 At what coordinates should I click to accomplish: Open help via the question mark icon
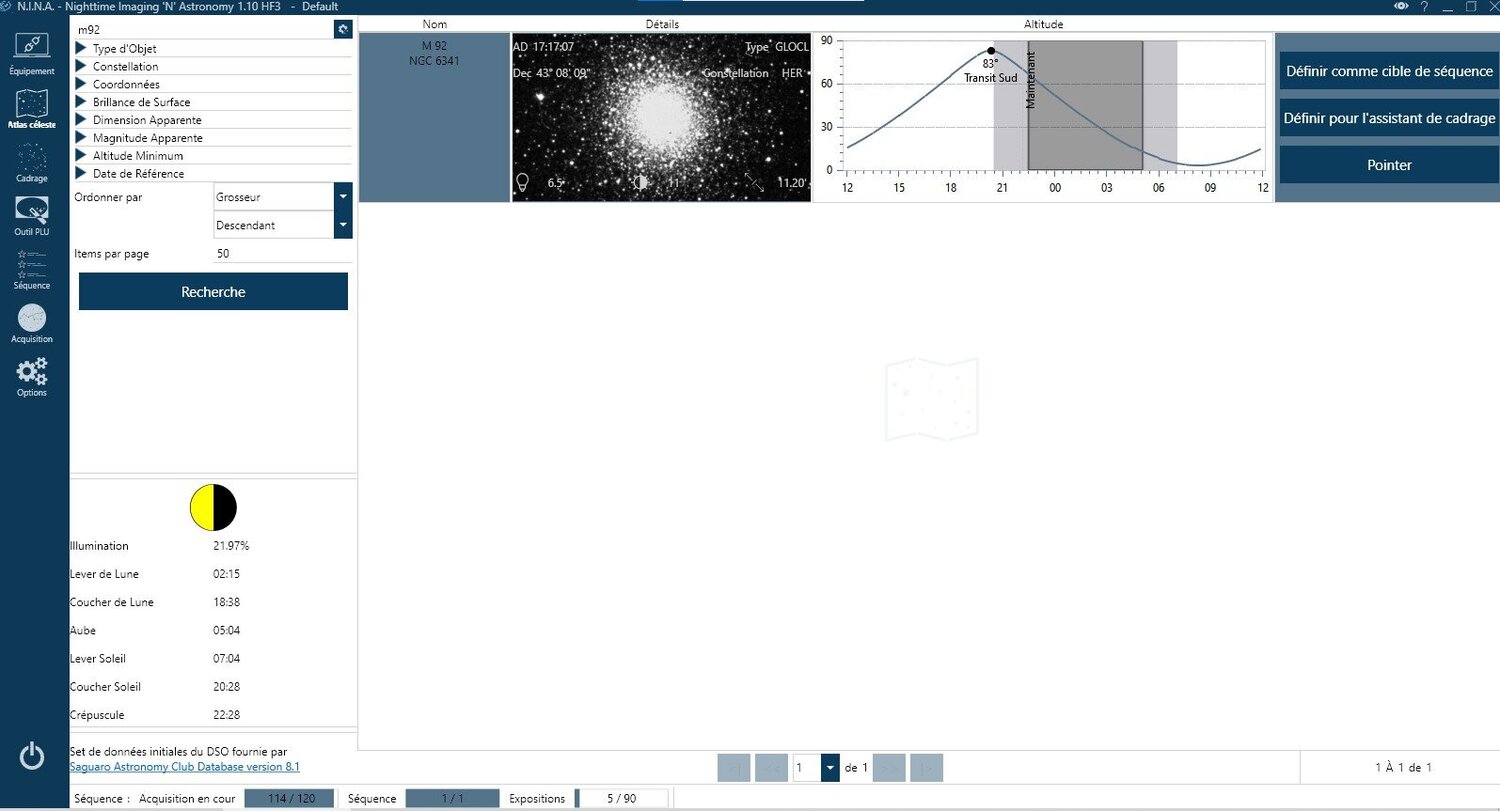tap(1424, 7)
